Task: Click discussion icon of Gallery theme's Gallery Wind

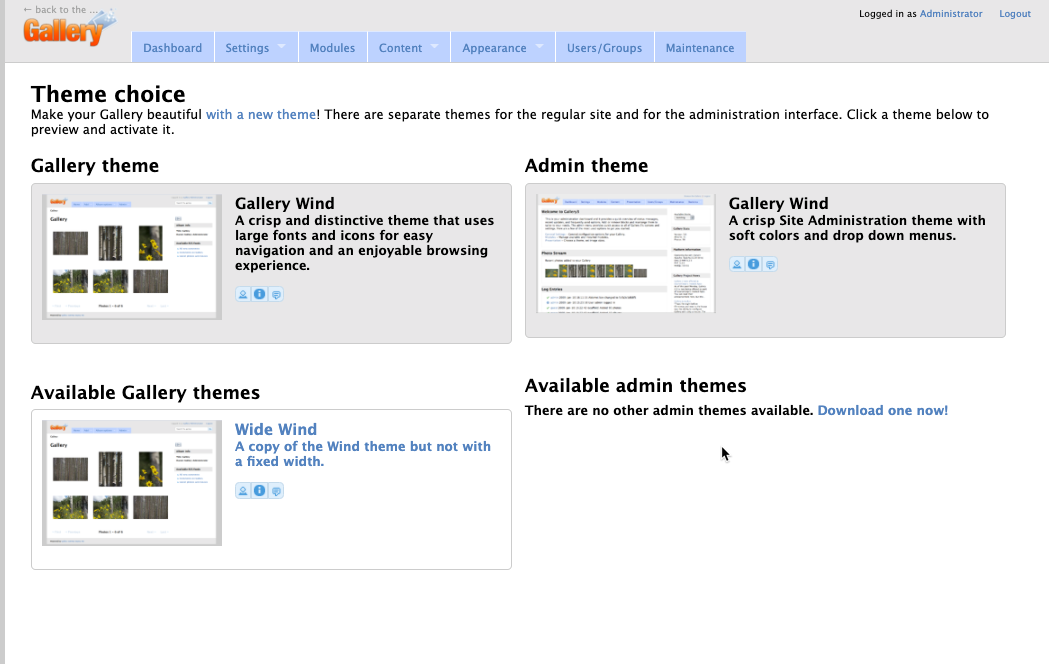Action: (276, 294)
